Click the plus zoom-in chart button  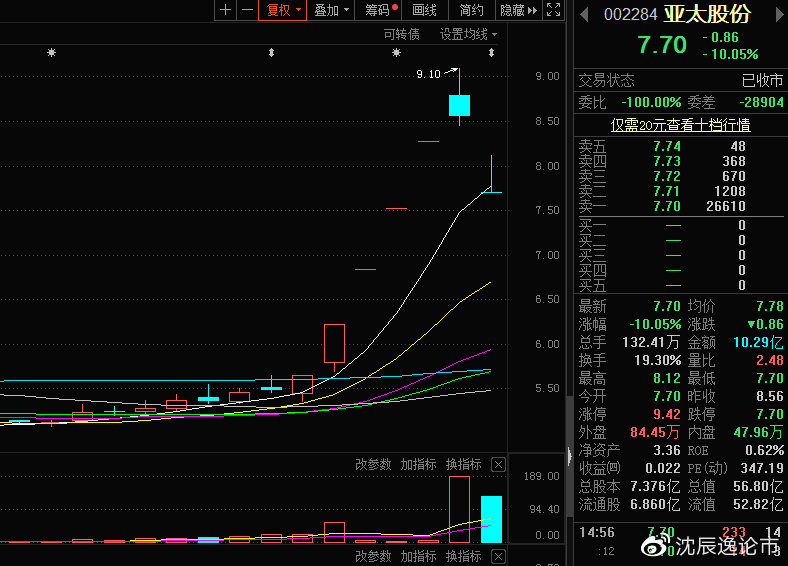point(225,10)
